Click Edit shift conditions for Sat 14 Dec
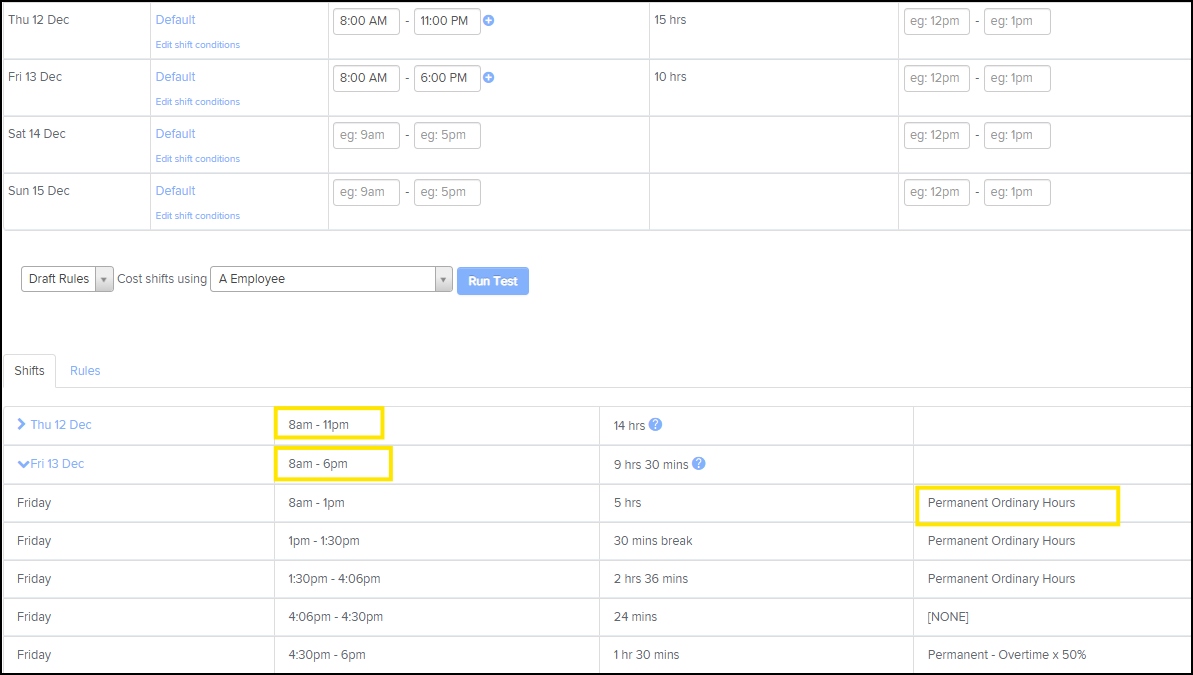Image resolution: width=1193 pixels, height=675 pixels. [197, 159]
